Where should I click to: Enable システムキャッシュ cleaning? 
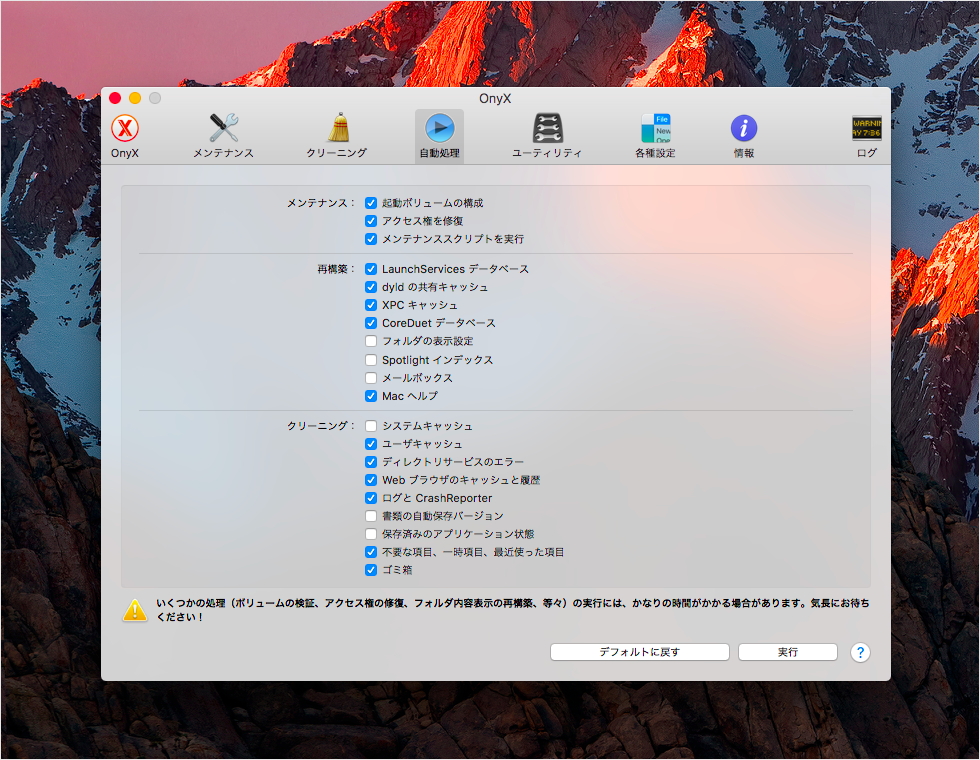point(371,426)
